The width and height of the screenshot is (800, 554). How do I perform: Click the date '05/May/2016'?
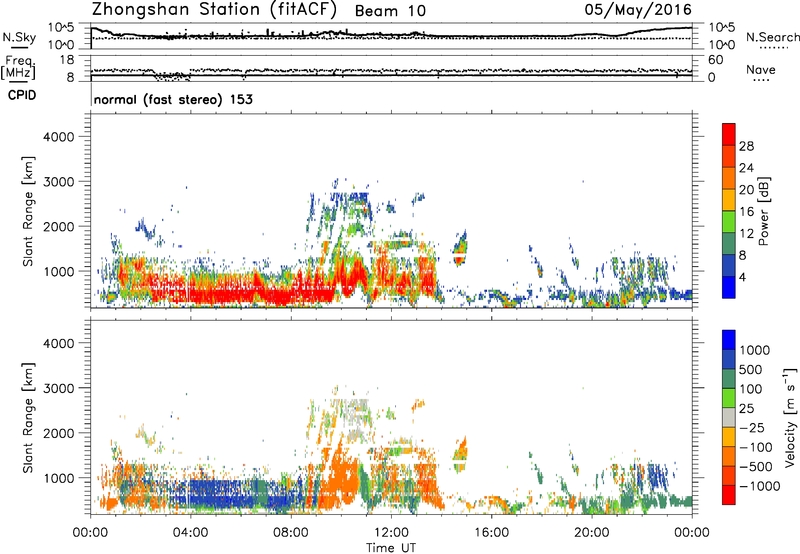(638, 10)
